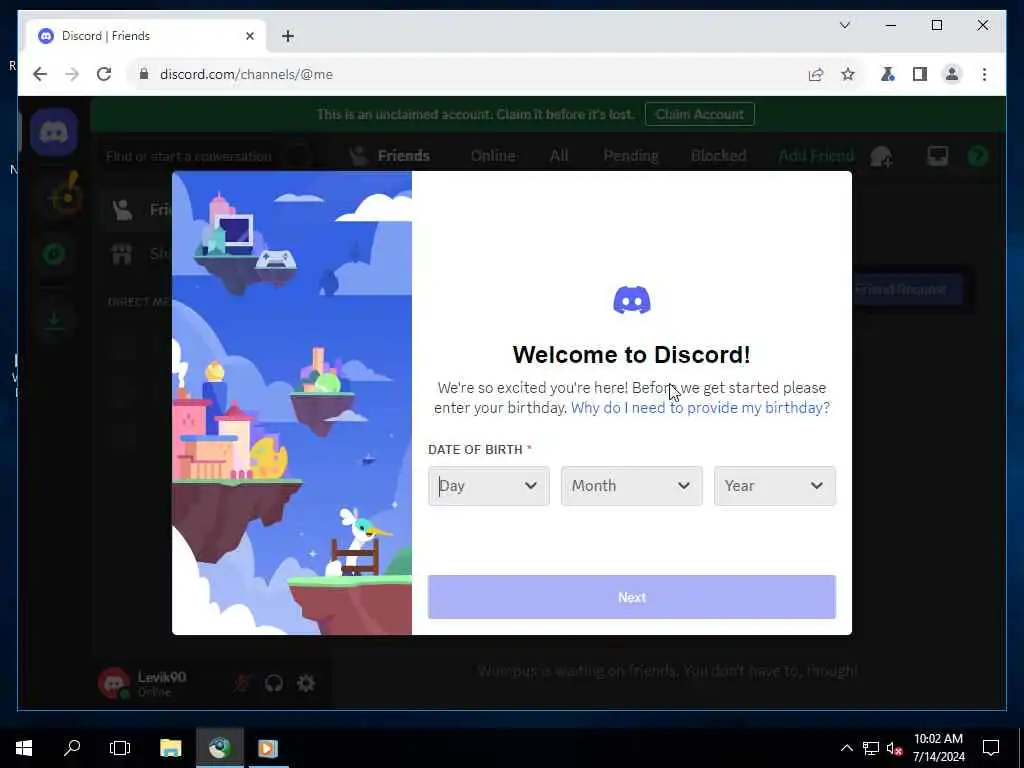Click the Add Friend tab
The height and width of the screenshot is (768, 1024).
(816, 156)
